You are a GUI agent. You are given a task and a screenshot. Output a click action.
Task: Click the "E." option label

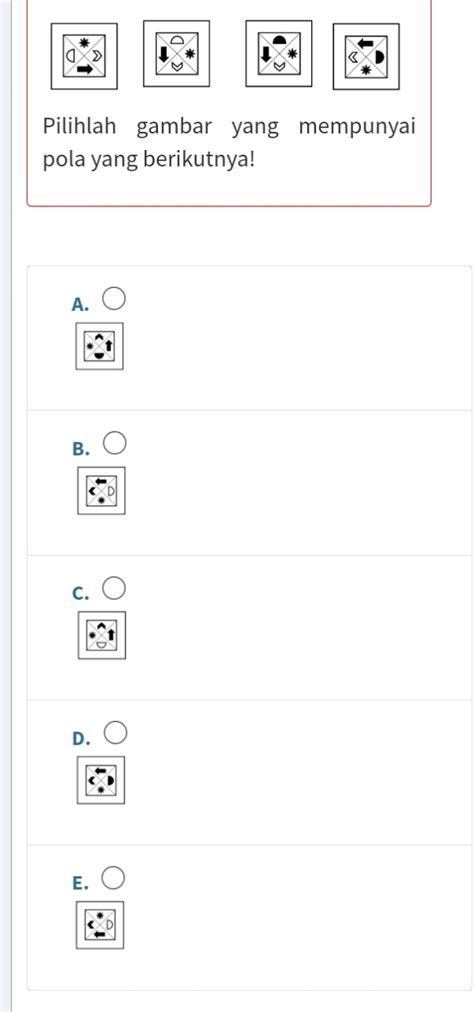tap(80, 883)
